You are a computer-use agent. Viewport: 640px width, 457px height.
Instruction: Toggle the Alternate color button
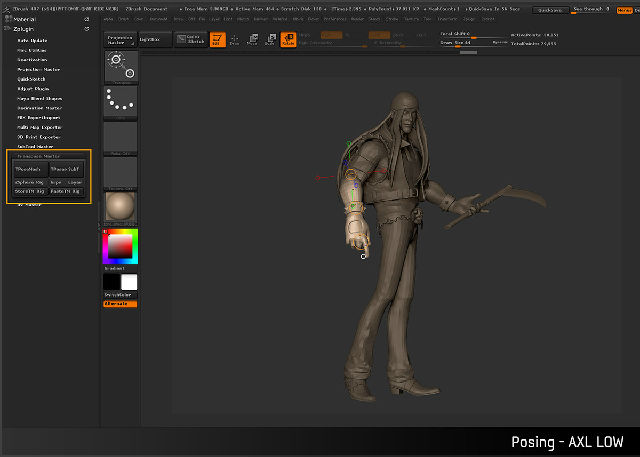pos(120,304)
